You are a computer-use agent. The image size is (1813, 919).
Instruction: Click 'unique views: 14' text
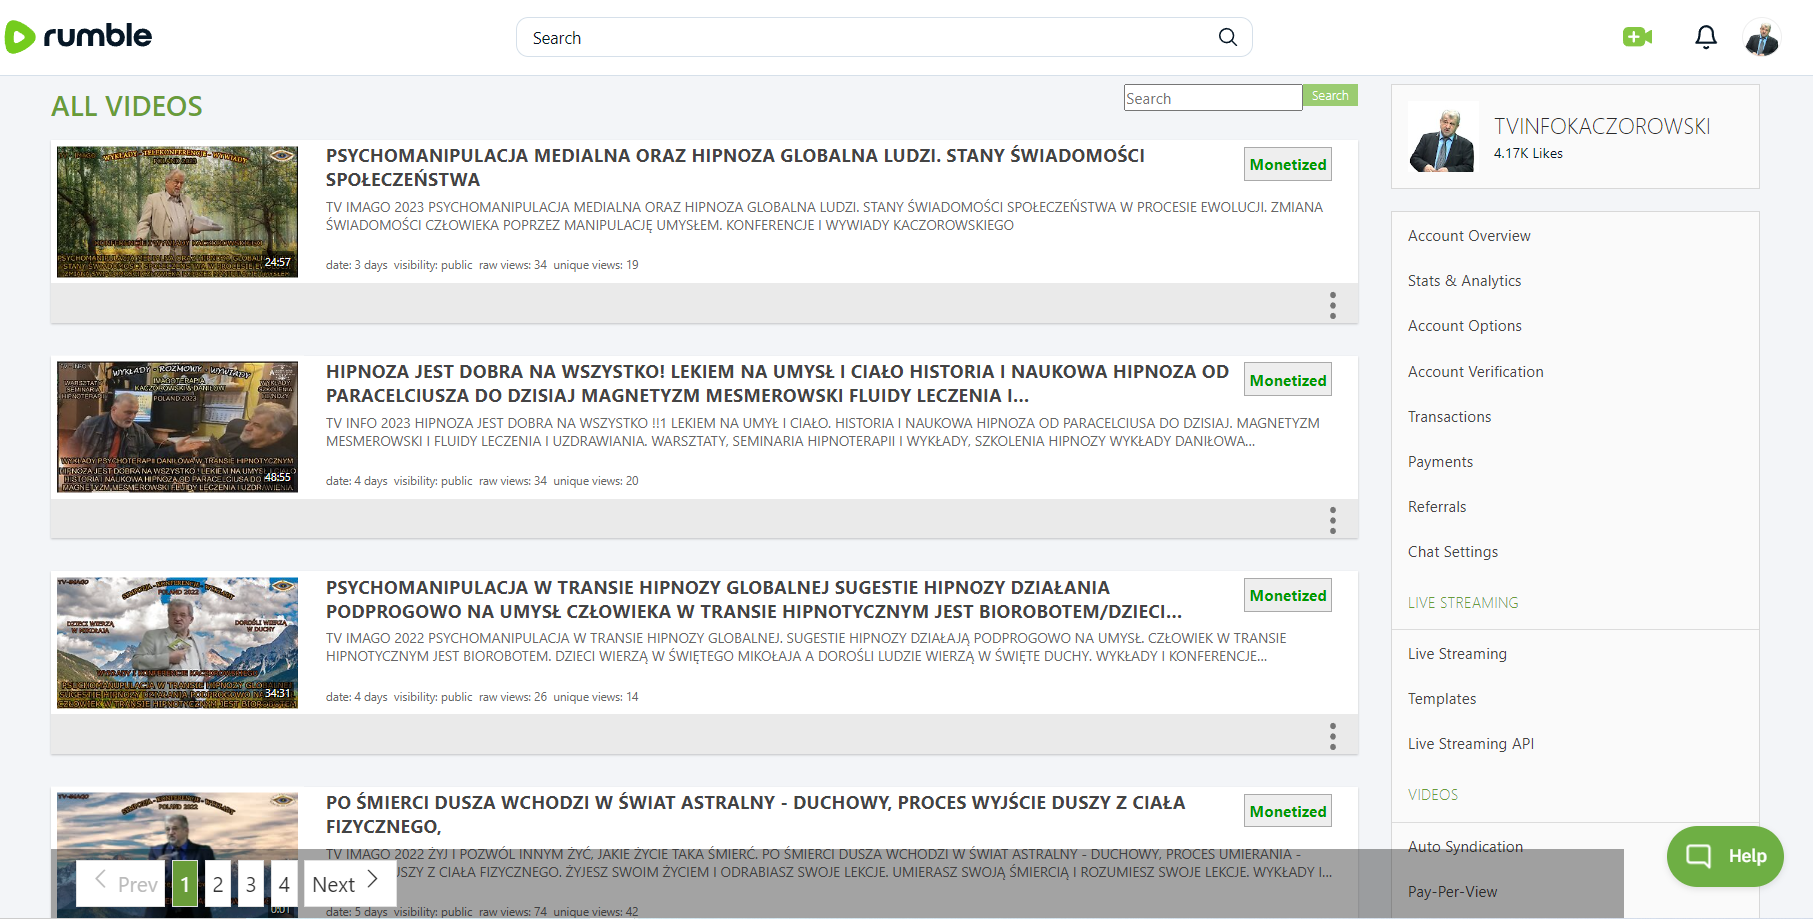click(596, 697)
